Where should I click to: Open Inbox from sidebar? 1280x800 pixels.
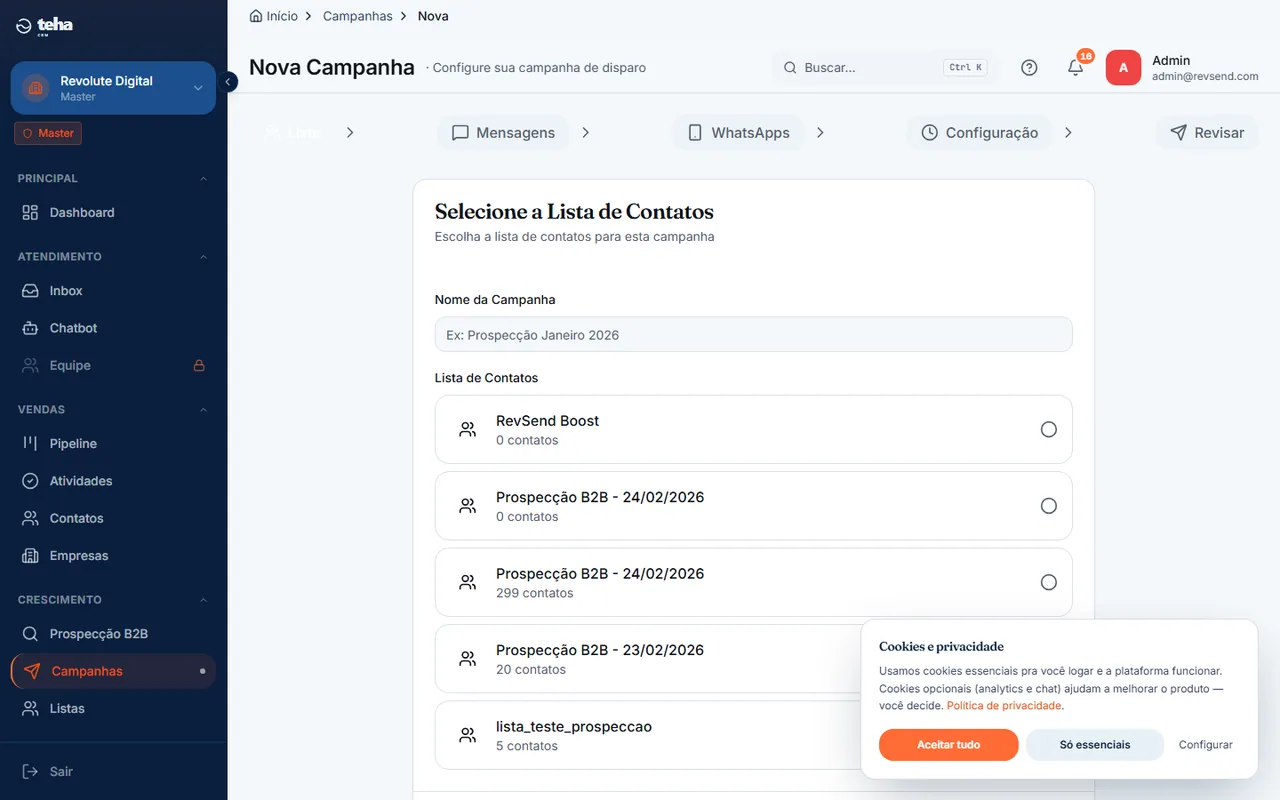113,291
